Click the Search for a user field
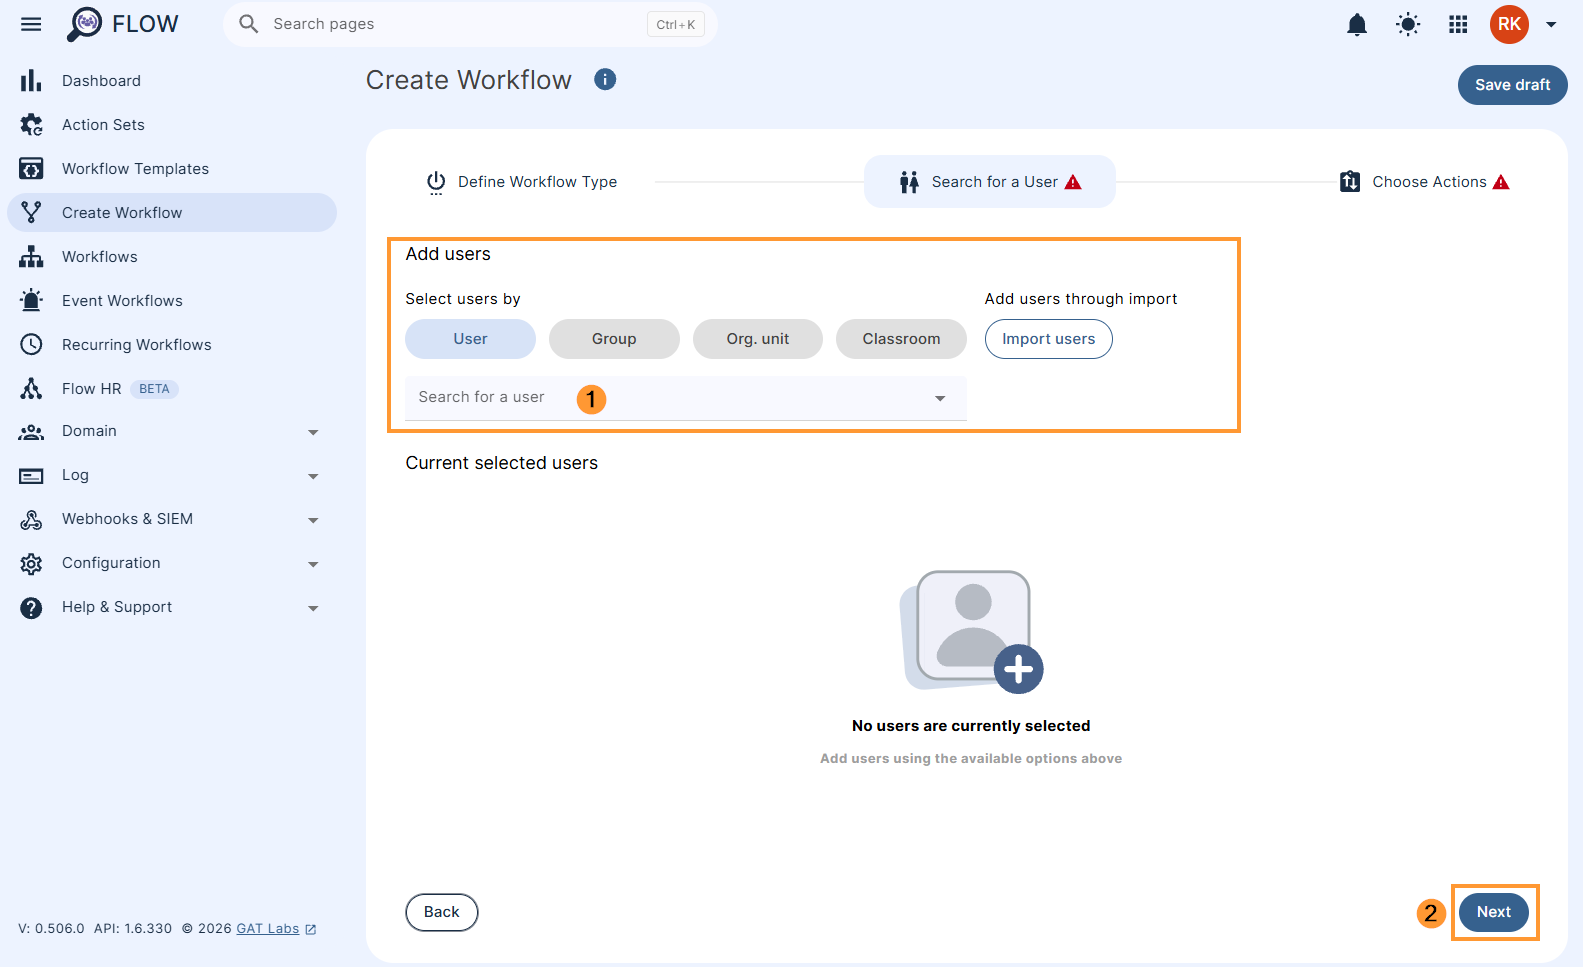Screen dimensions: 1583x967 [x=685, y=398]
